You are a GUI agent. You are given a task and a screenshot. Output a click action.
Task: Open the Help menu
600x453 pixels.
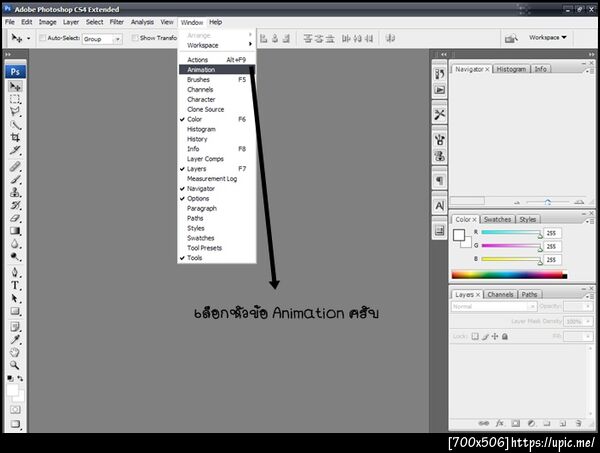pyautogui.click(x=215, y=22)
